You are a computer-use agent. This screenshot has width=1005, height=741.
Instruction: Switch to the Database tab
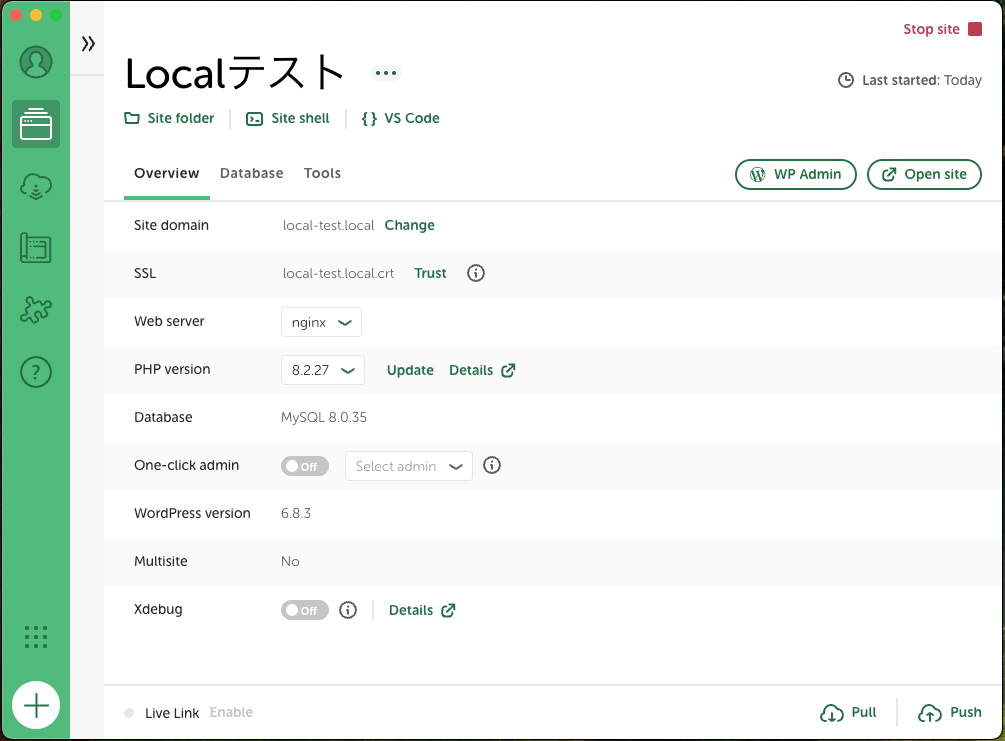251,173
